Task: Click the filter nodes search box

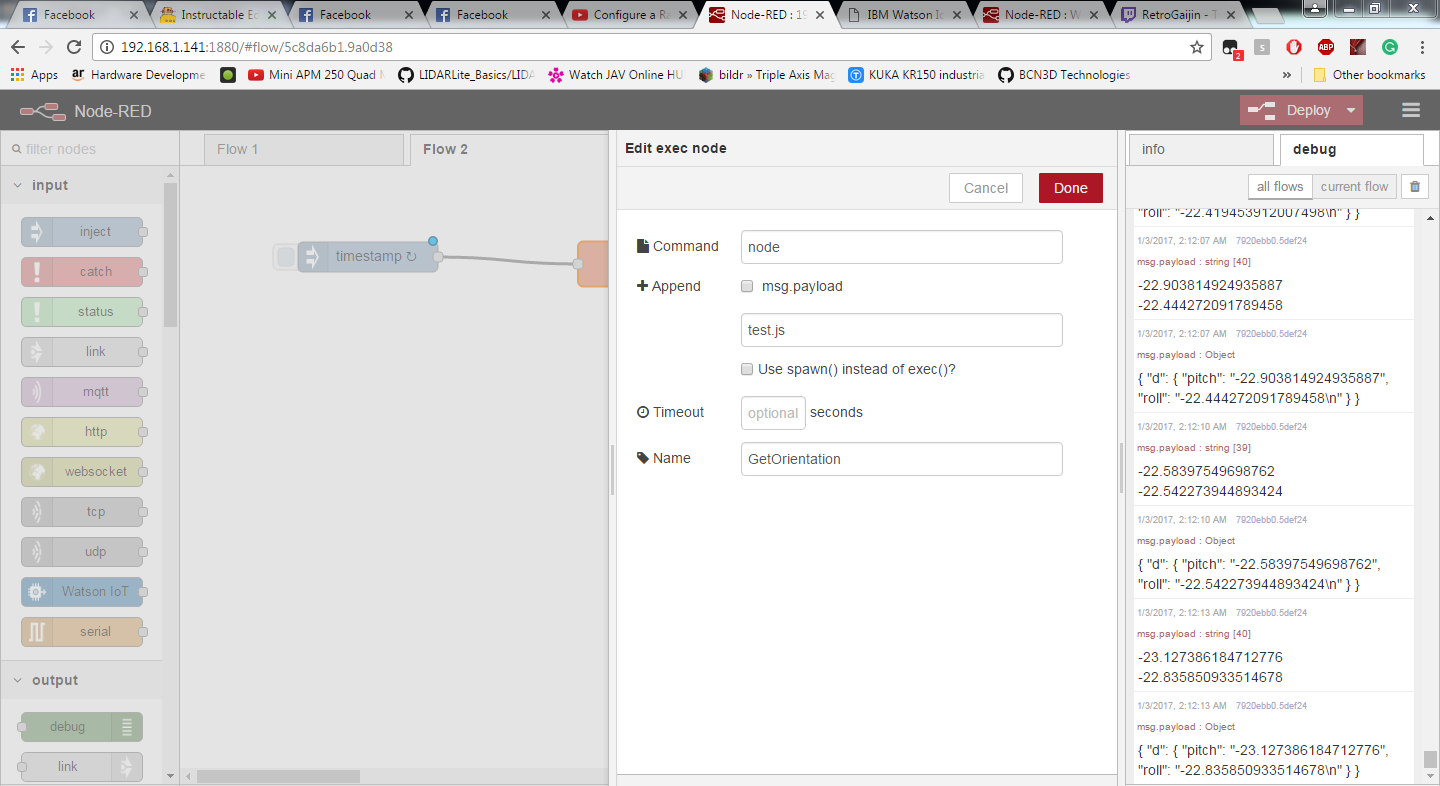Action: point(89,149)
